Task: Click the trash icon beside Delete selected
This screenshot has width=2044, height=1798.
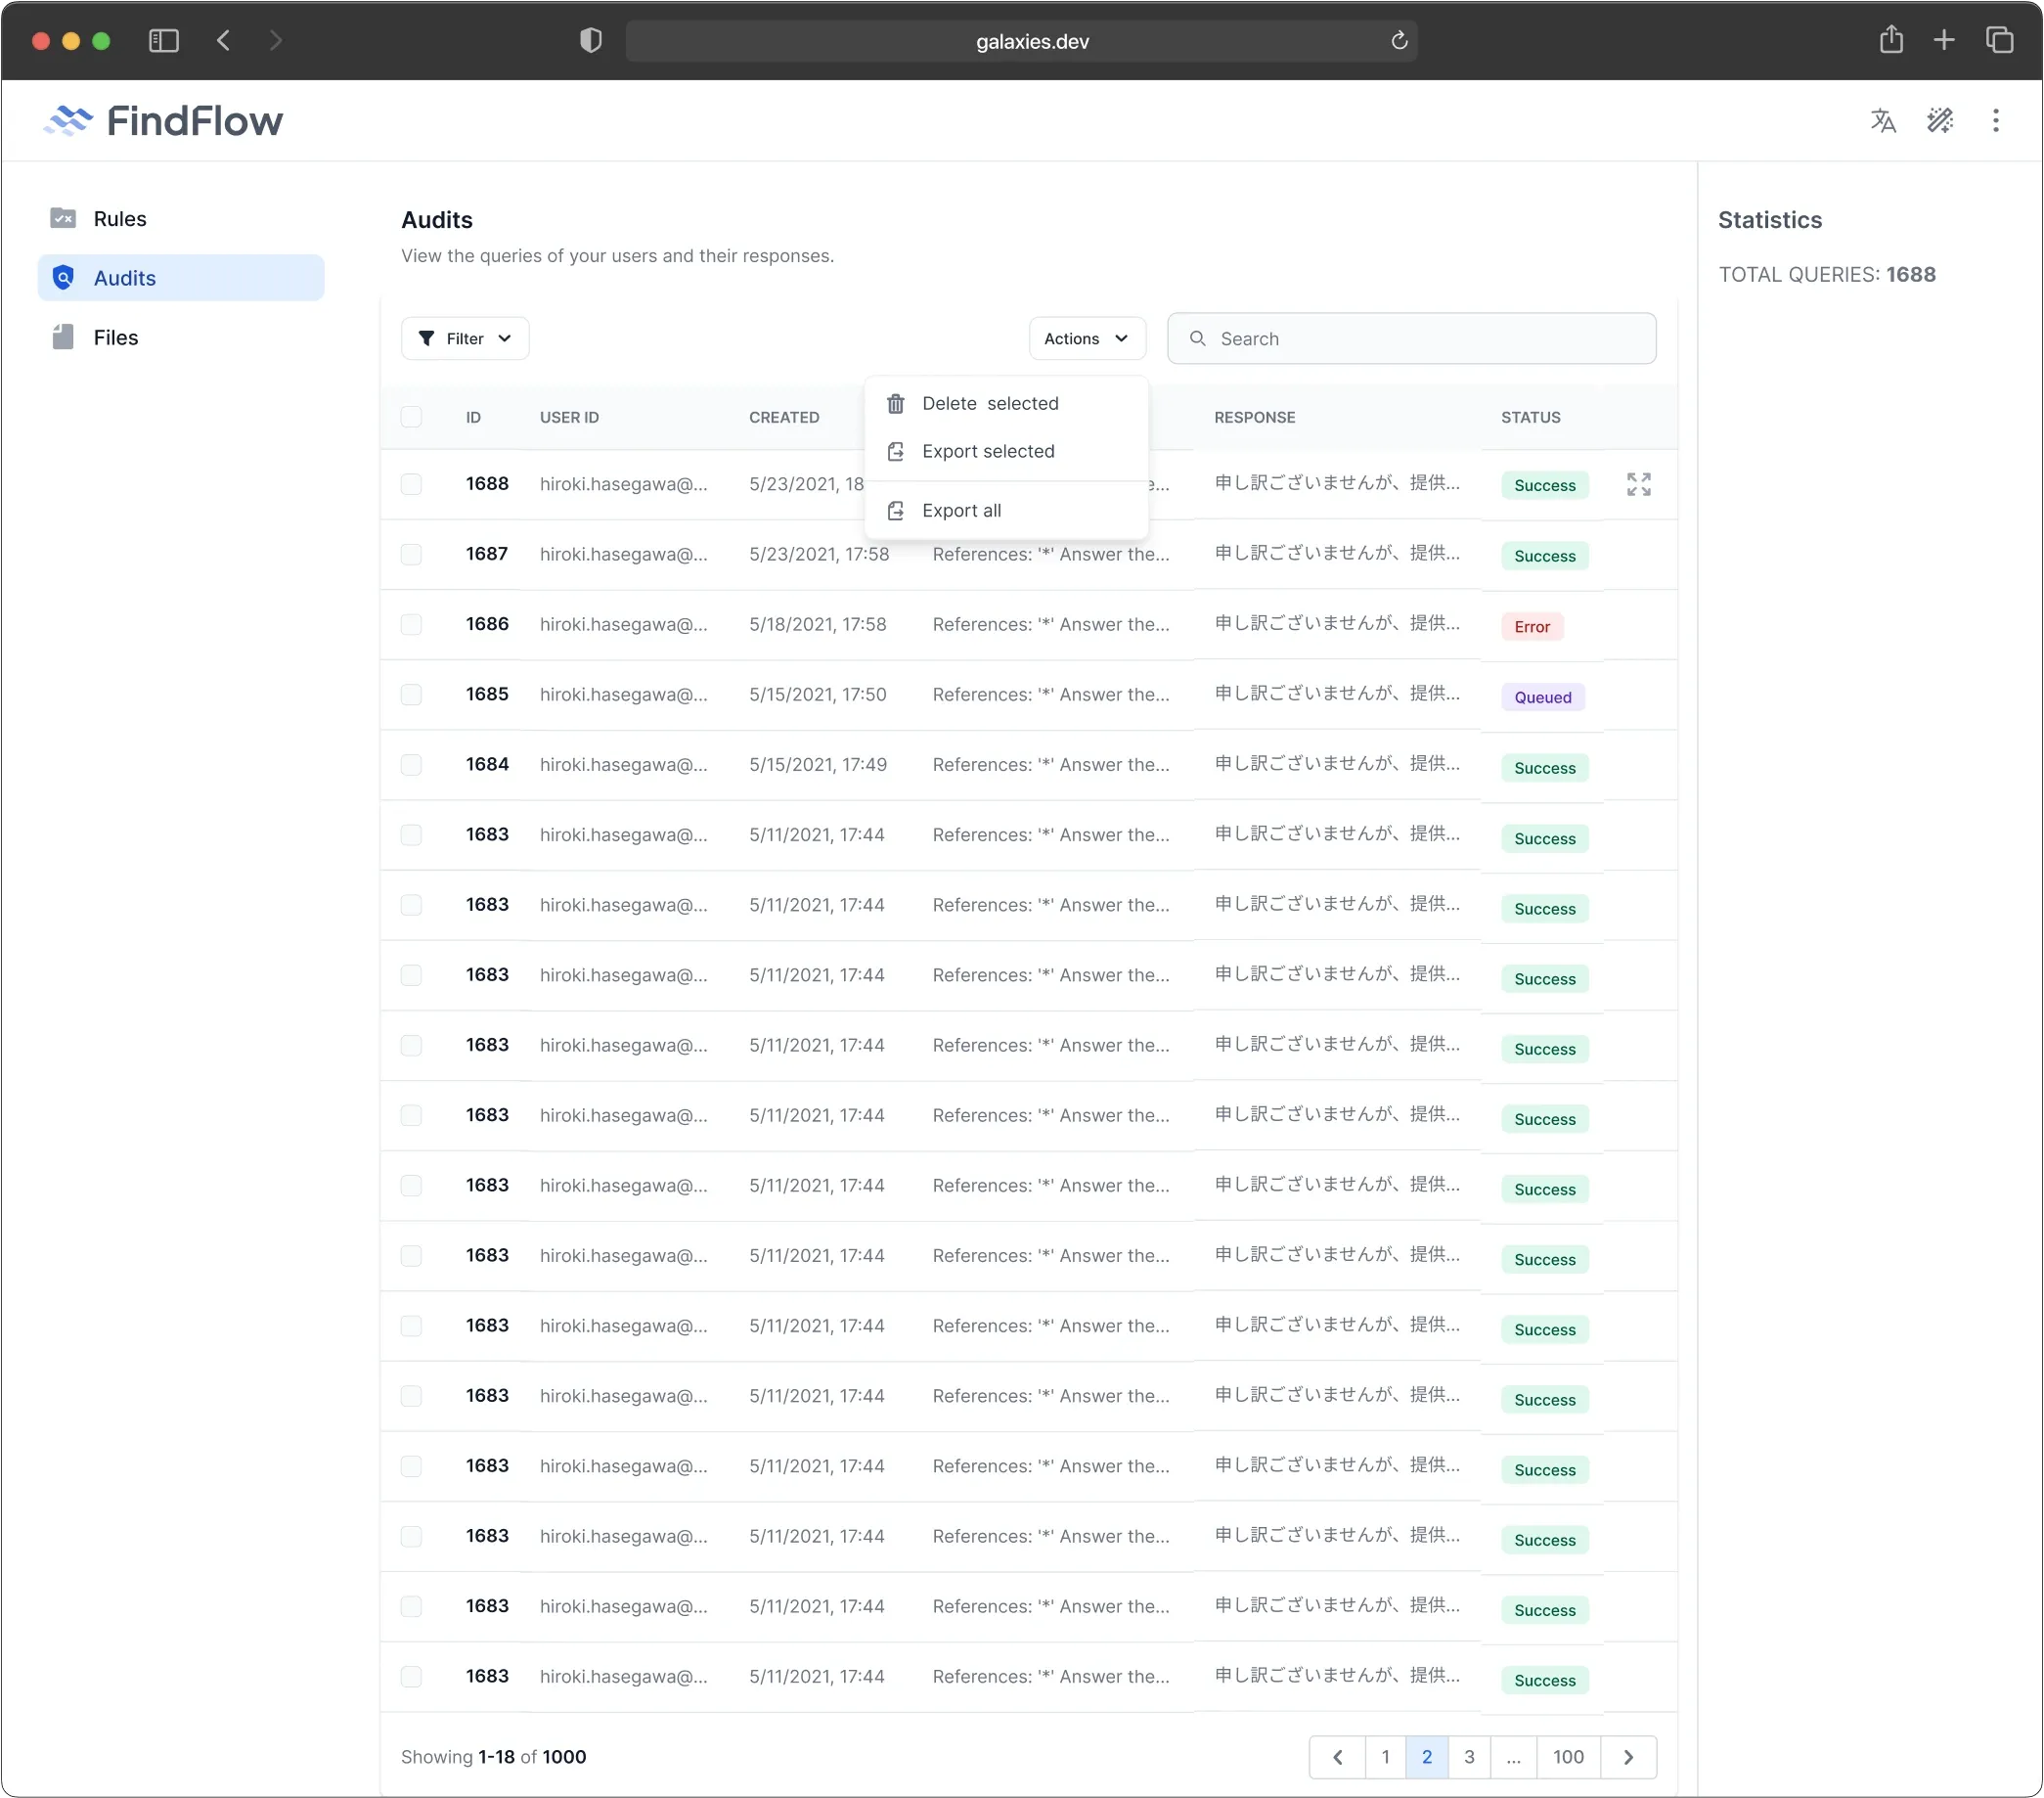Action: click(x=894, y=403)
